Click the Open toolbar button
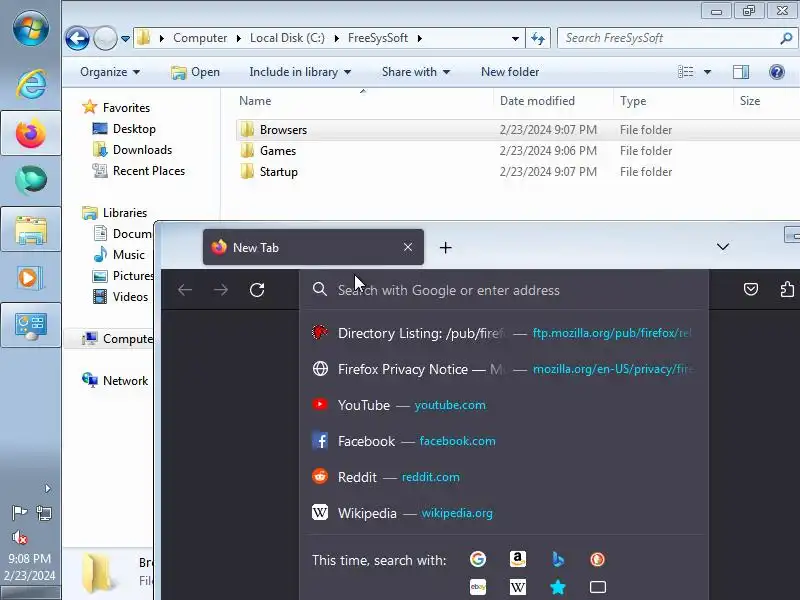800x600 pixels. [195, 72]
